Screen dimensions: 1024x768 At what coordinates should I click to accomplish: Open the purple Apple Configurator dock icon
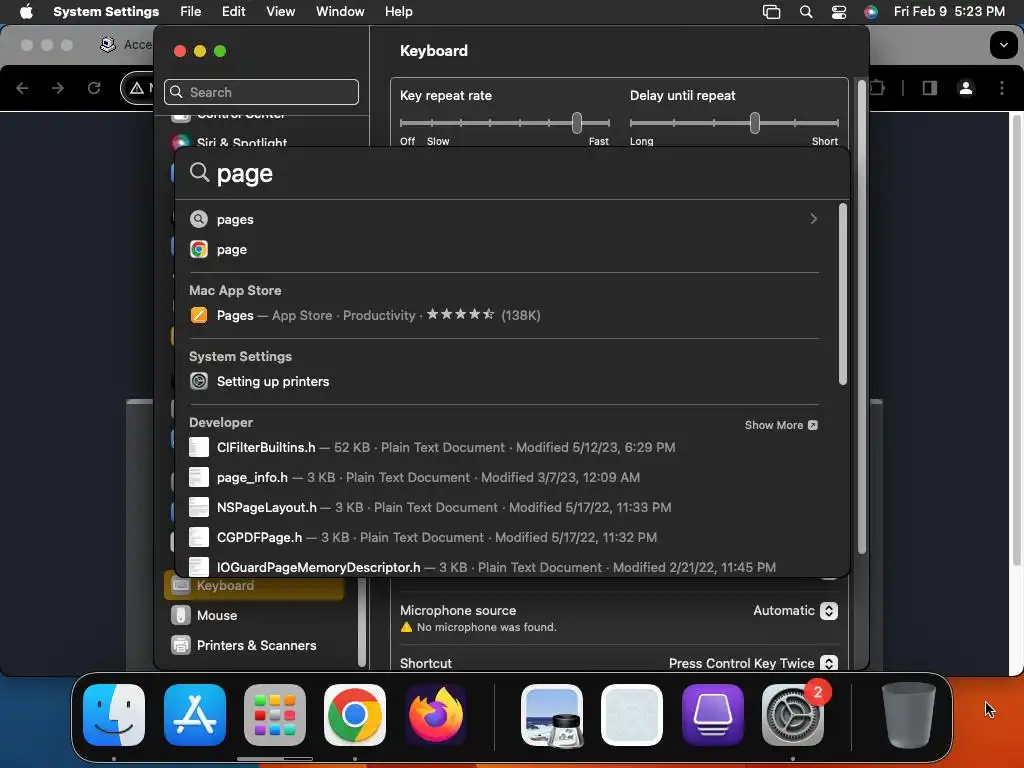[x=712, y=715]
